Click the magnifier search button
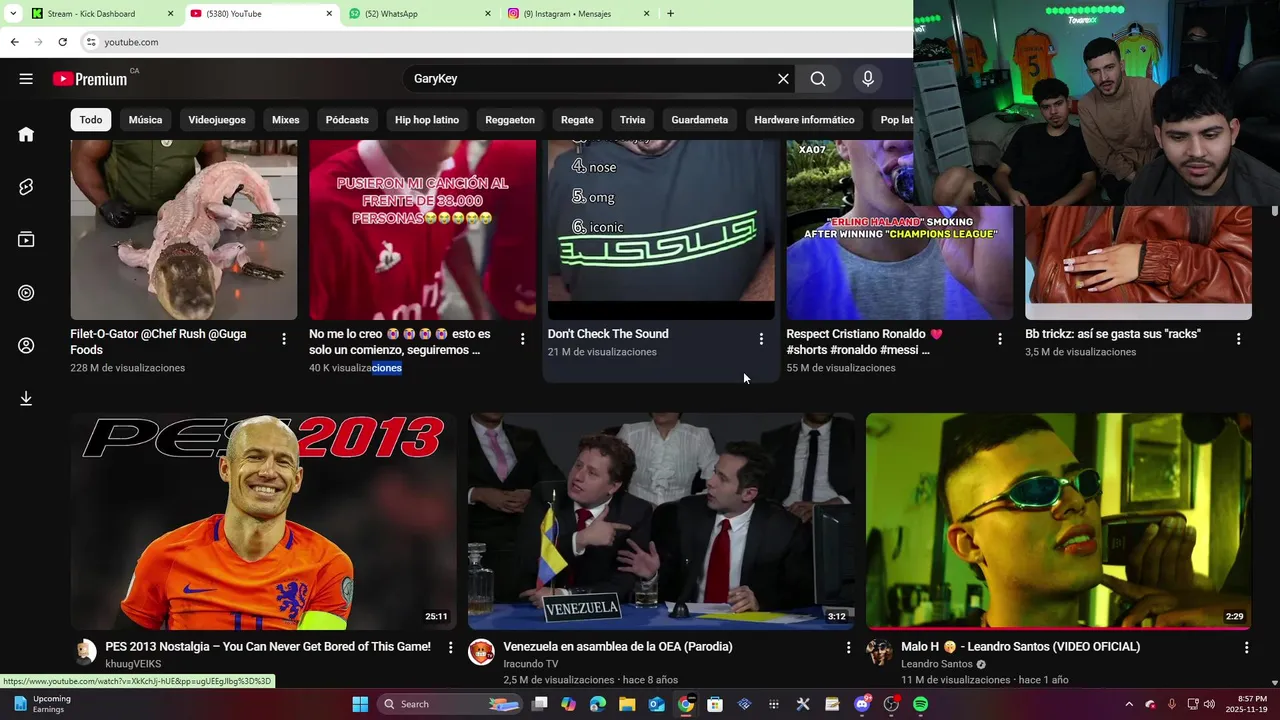 click(818, 79)
